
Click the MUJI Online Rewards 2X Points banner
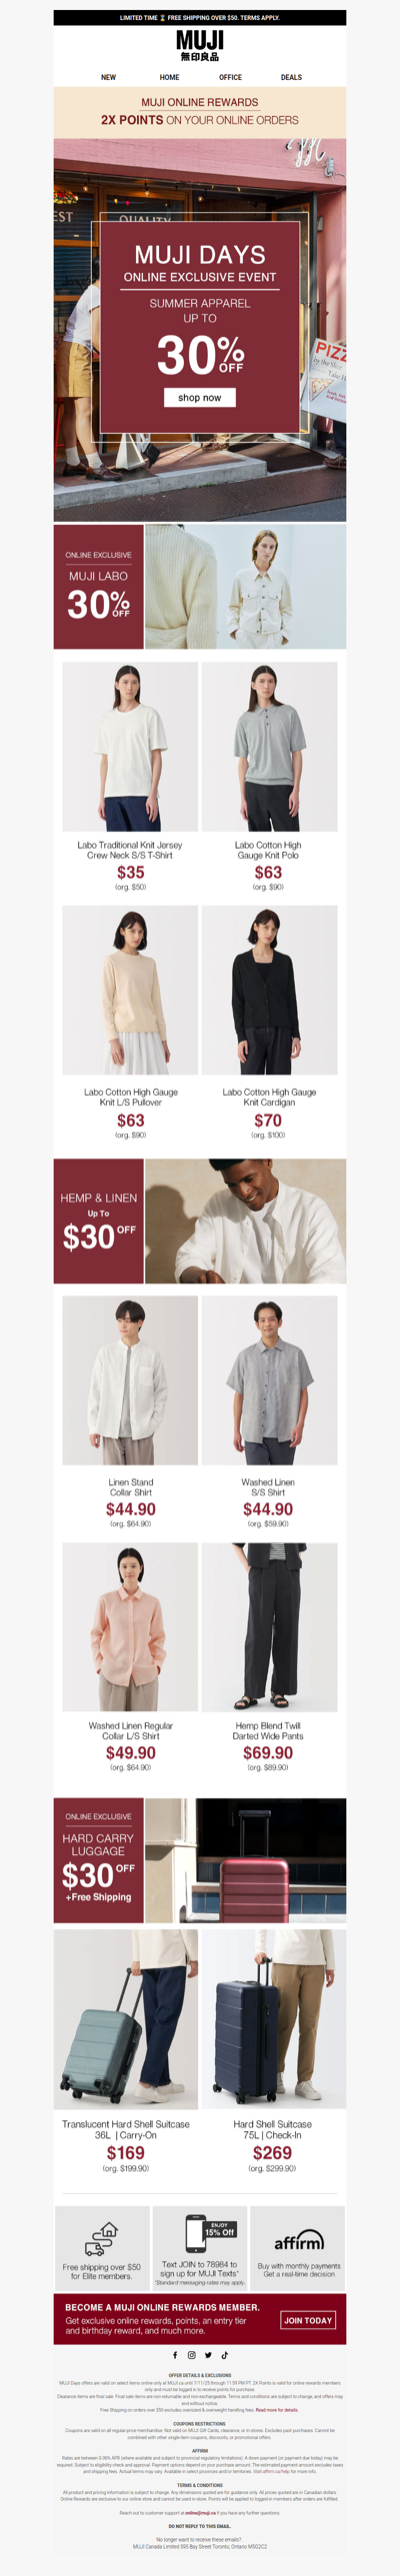(x=200, y=112)
